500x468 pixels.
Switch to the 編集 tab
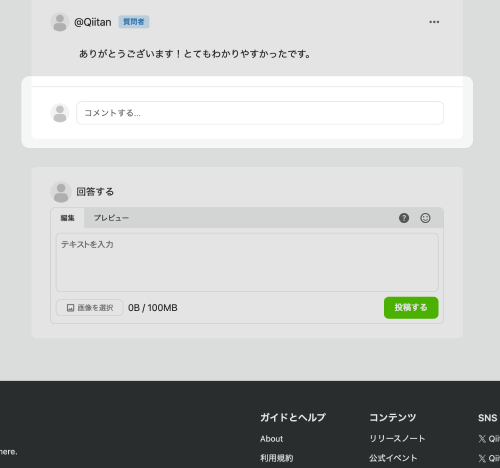67,218
